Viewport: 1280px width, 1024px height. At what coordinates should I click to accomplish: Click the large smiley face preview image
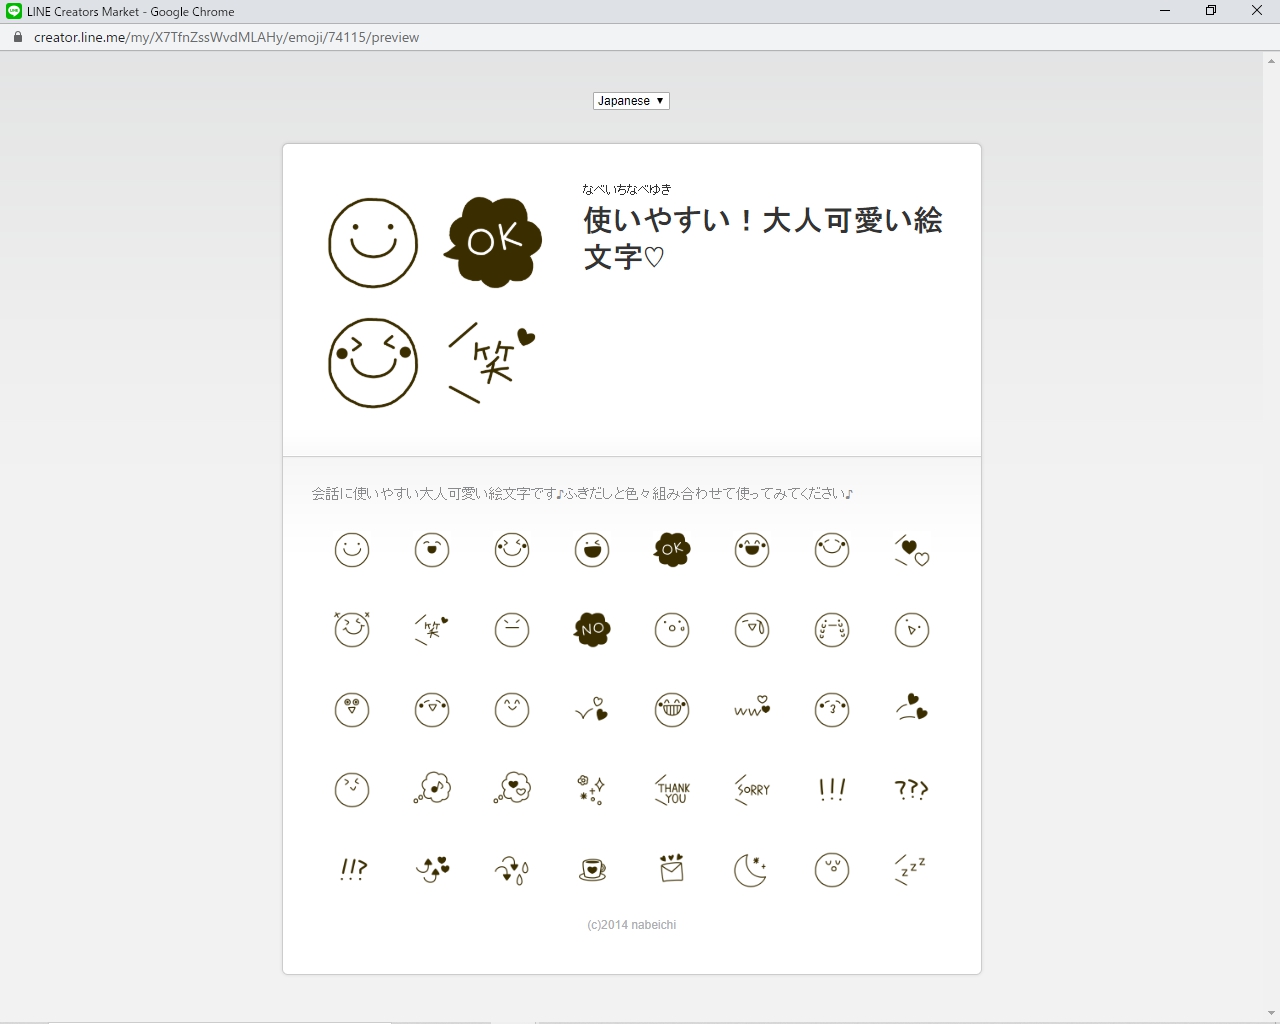tap(372, 243)
